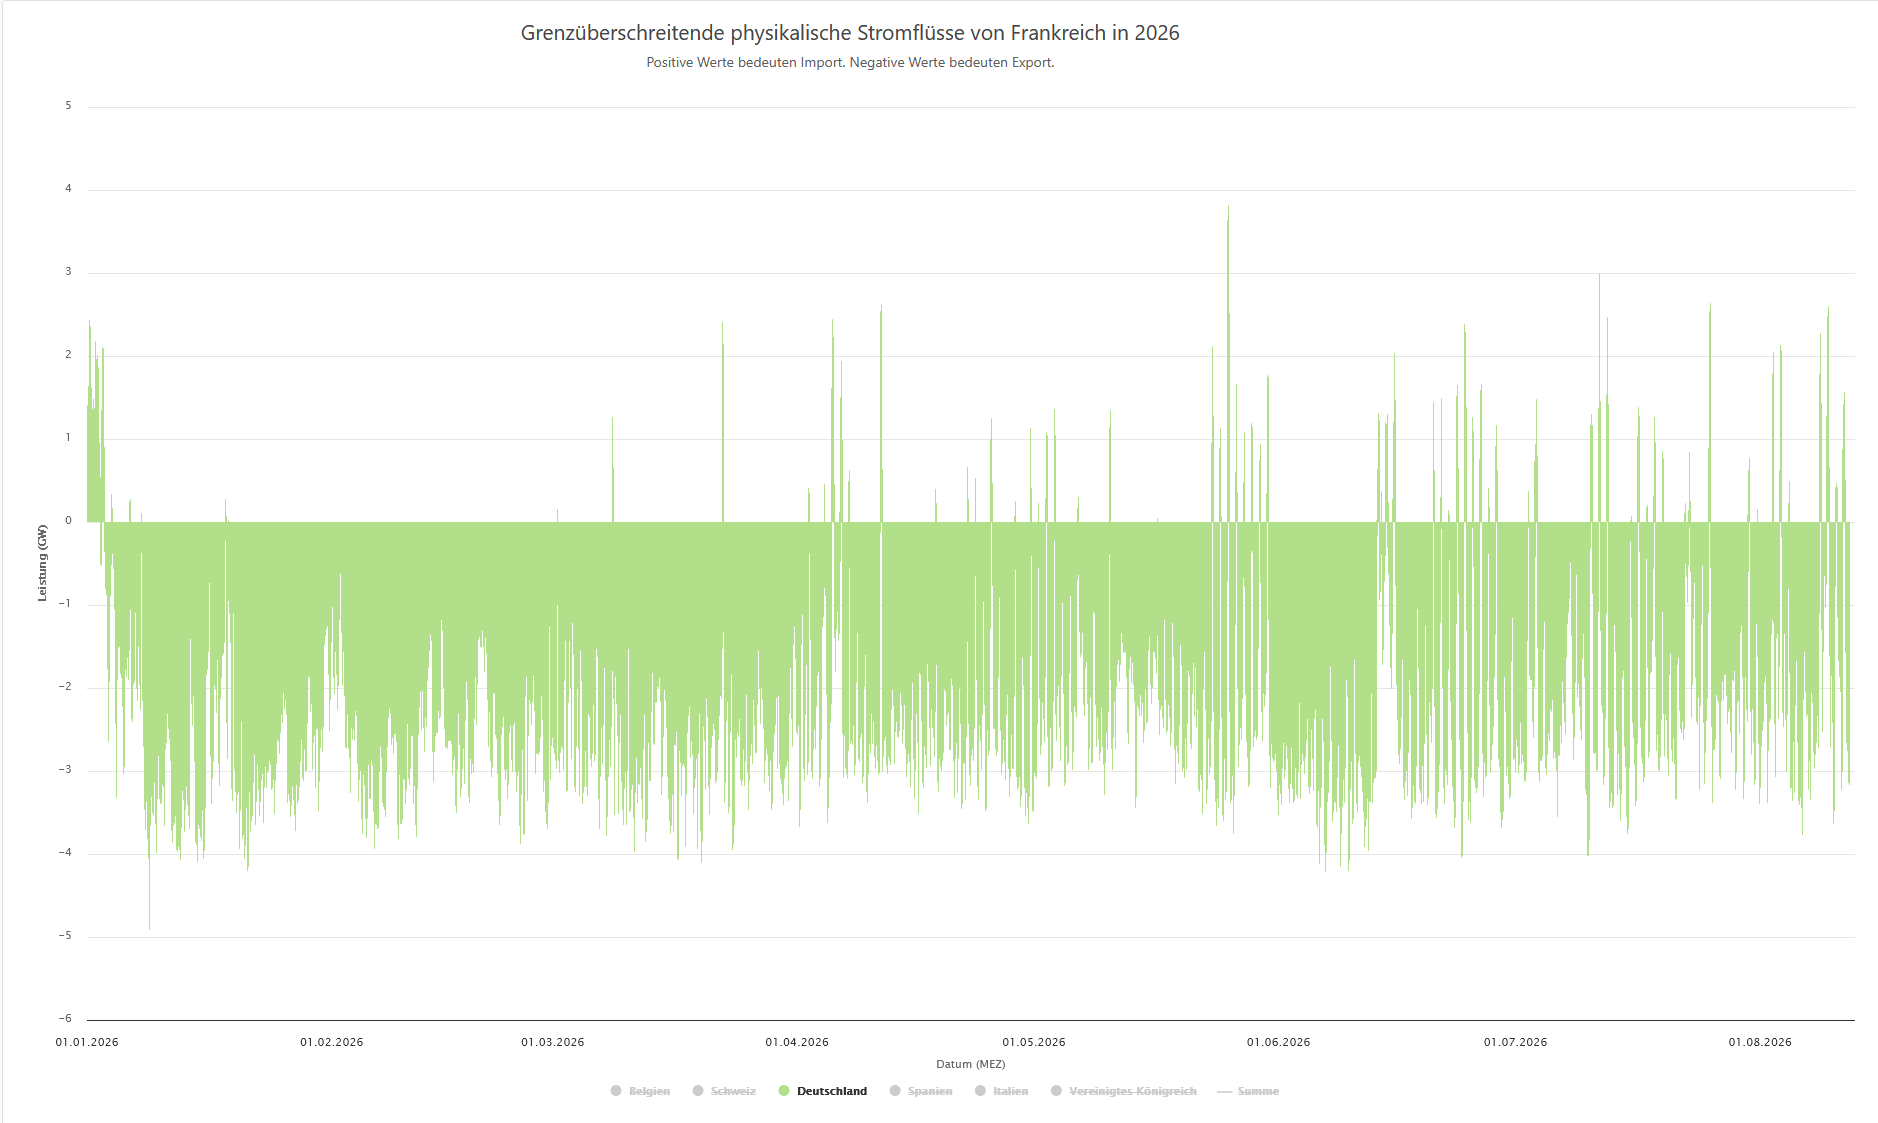Click the Leistung (GW) axis title

(x=42, y=563)
